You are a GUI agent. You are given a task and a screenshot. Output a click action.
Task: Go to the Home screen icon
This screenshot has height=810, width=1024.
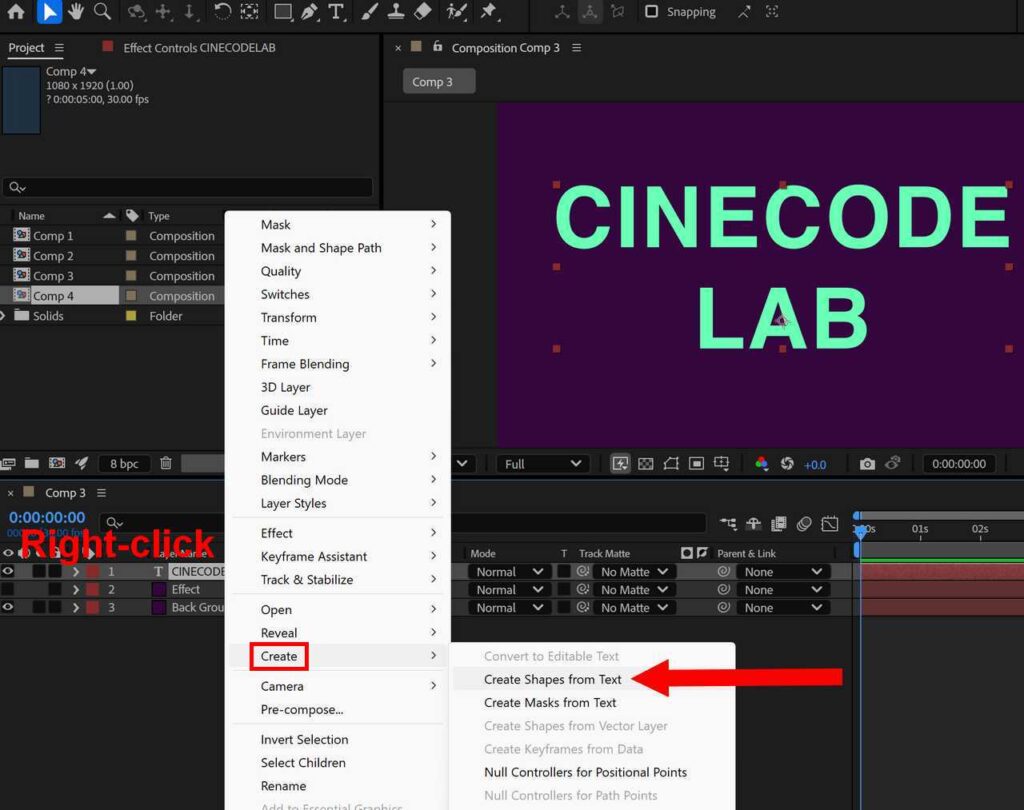[16, 12]
